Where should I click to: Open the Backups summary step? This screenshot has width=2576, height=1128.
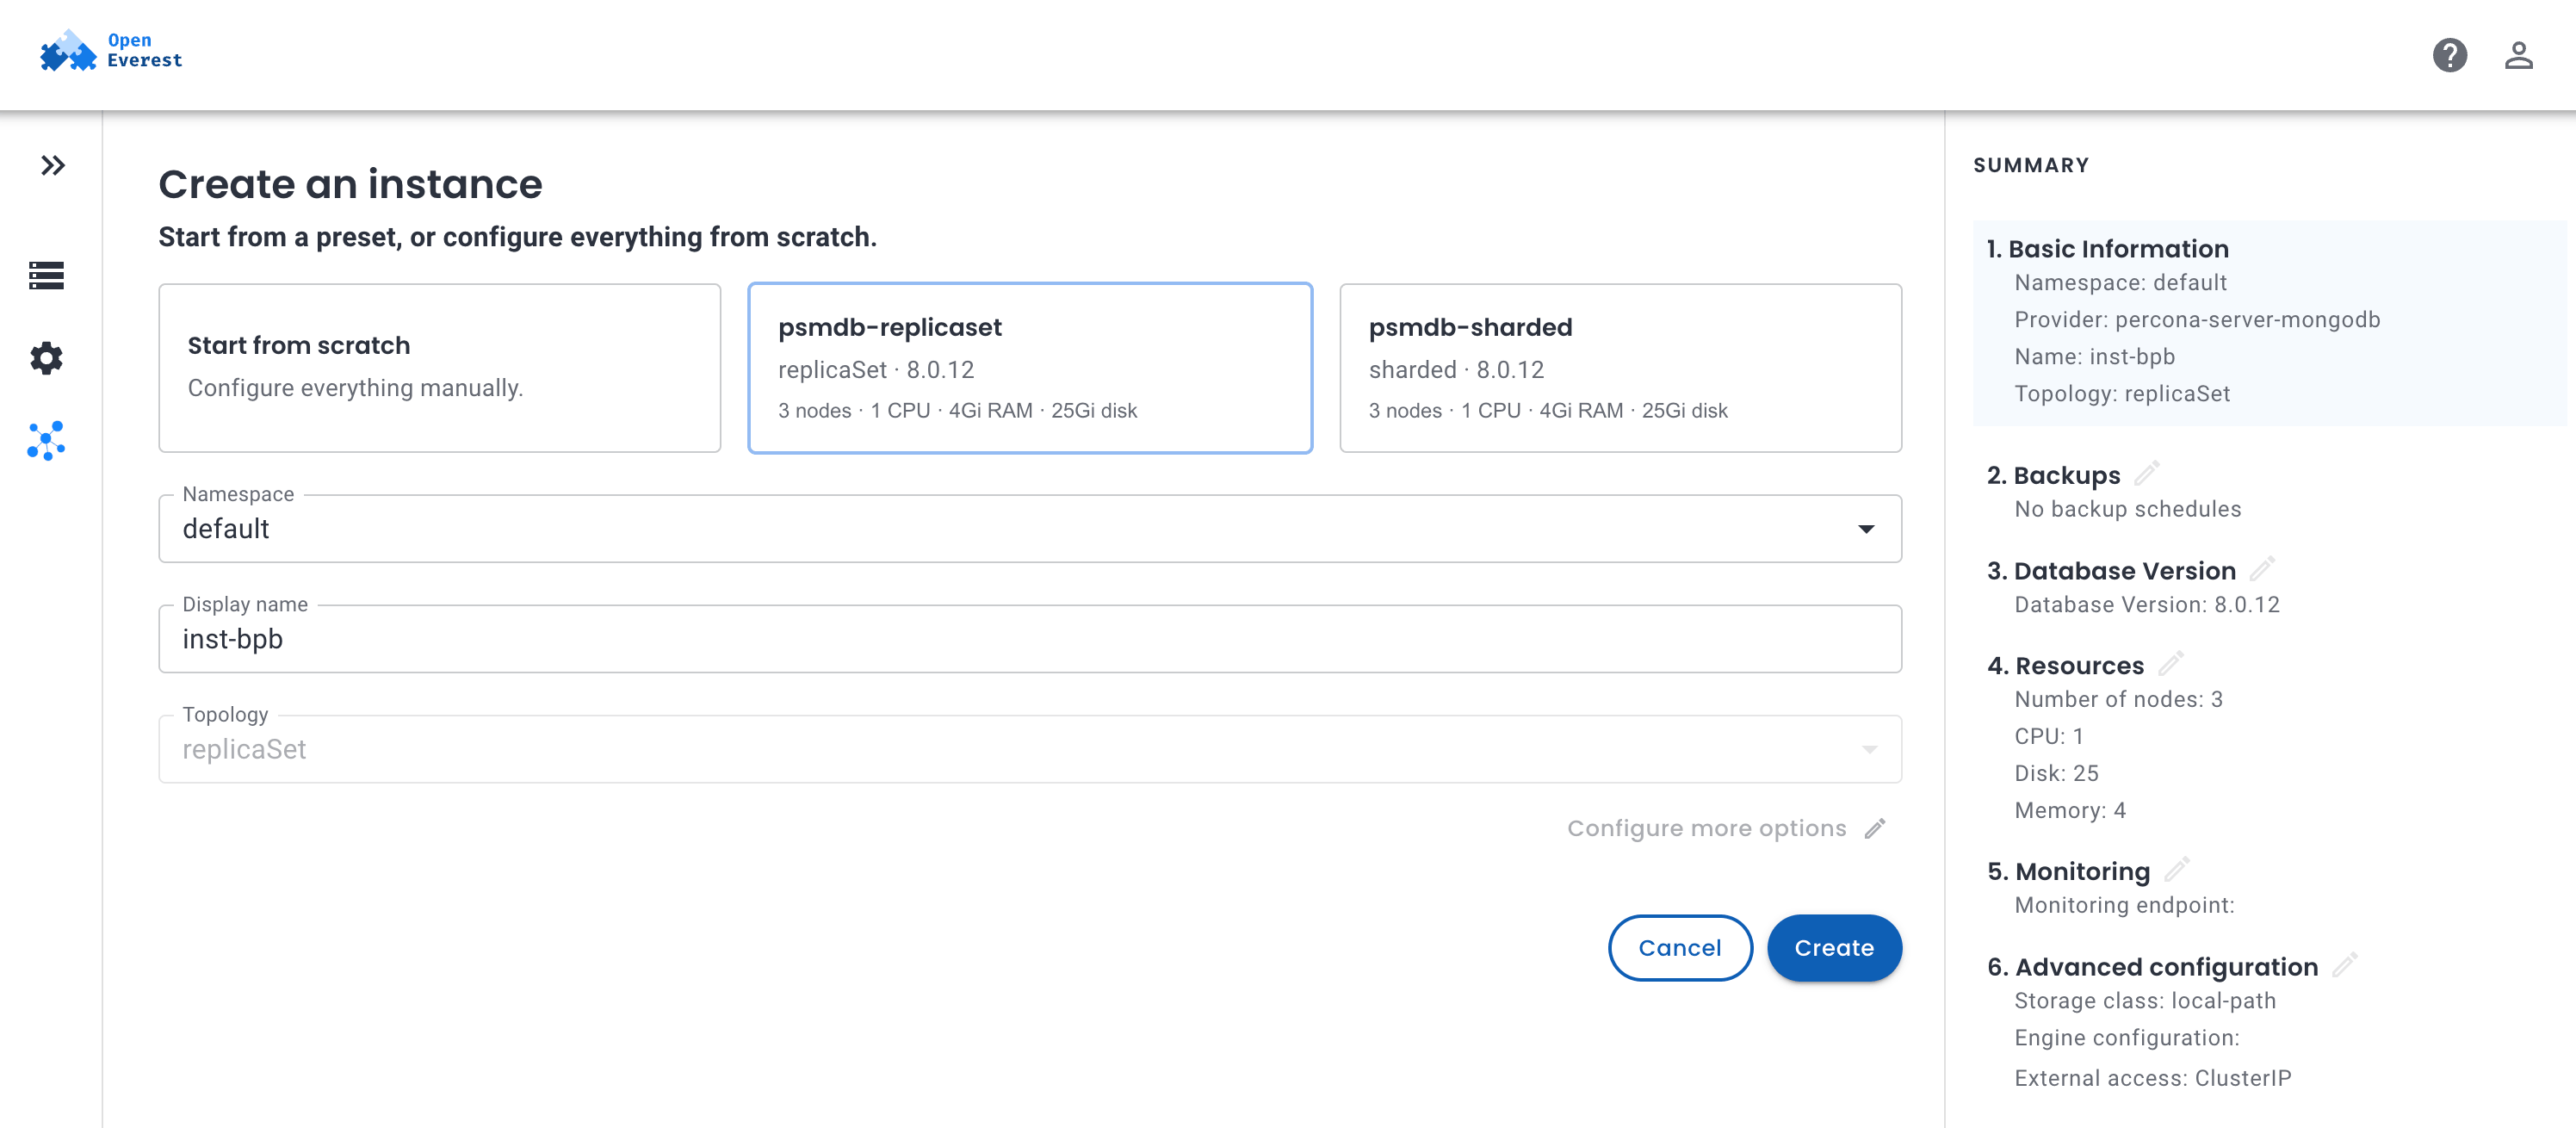2053,475
